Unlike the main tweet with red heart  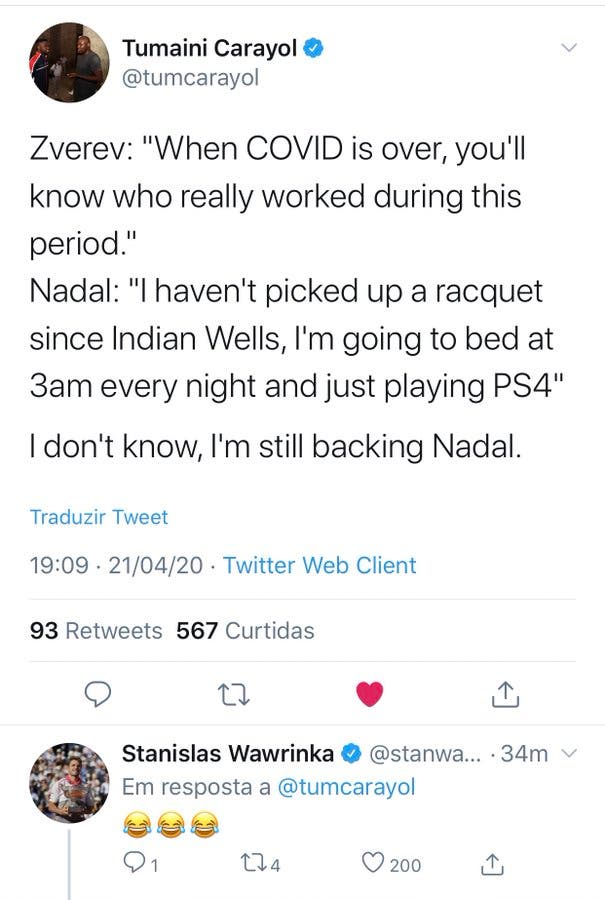click(x=370, y=692)
